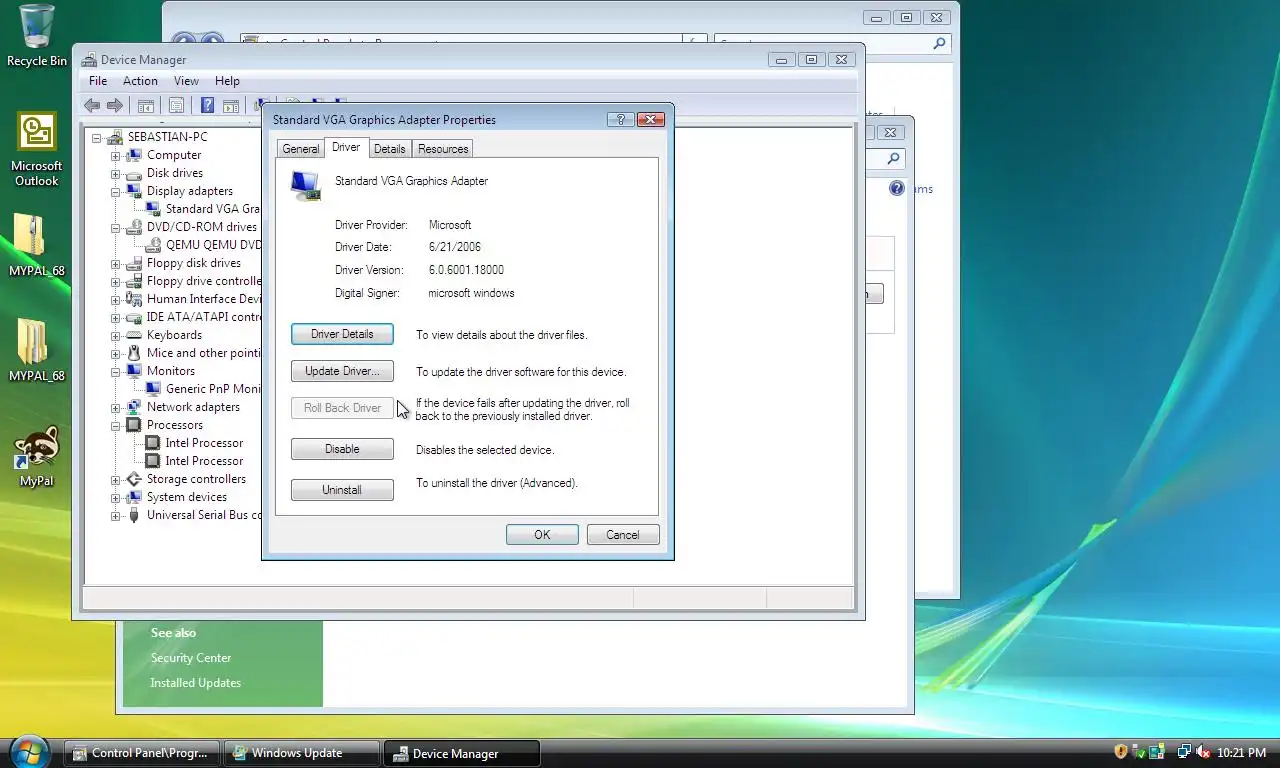Viewport: 1280px width, 768px height.
Task: Expand the Storage controllers node
Action: [115, 479]
